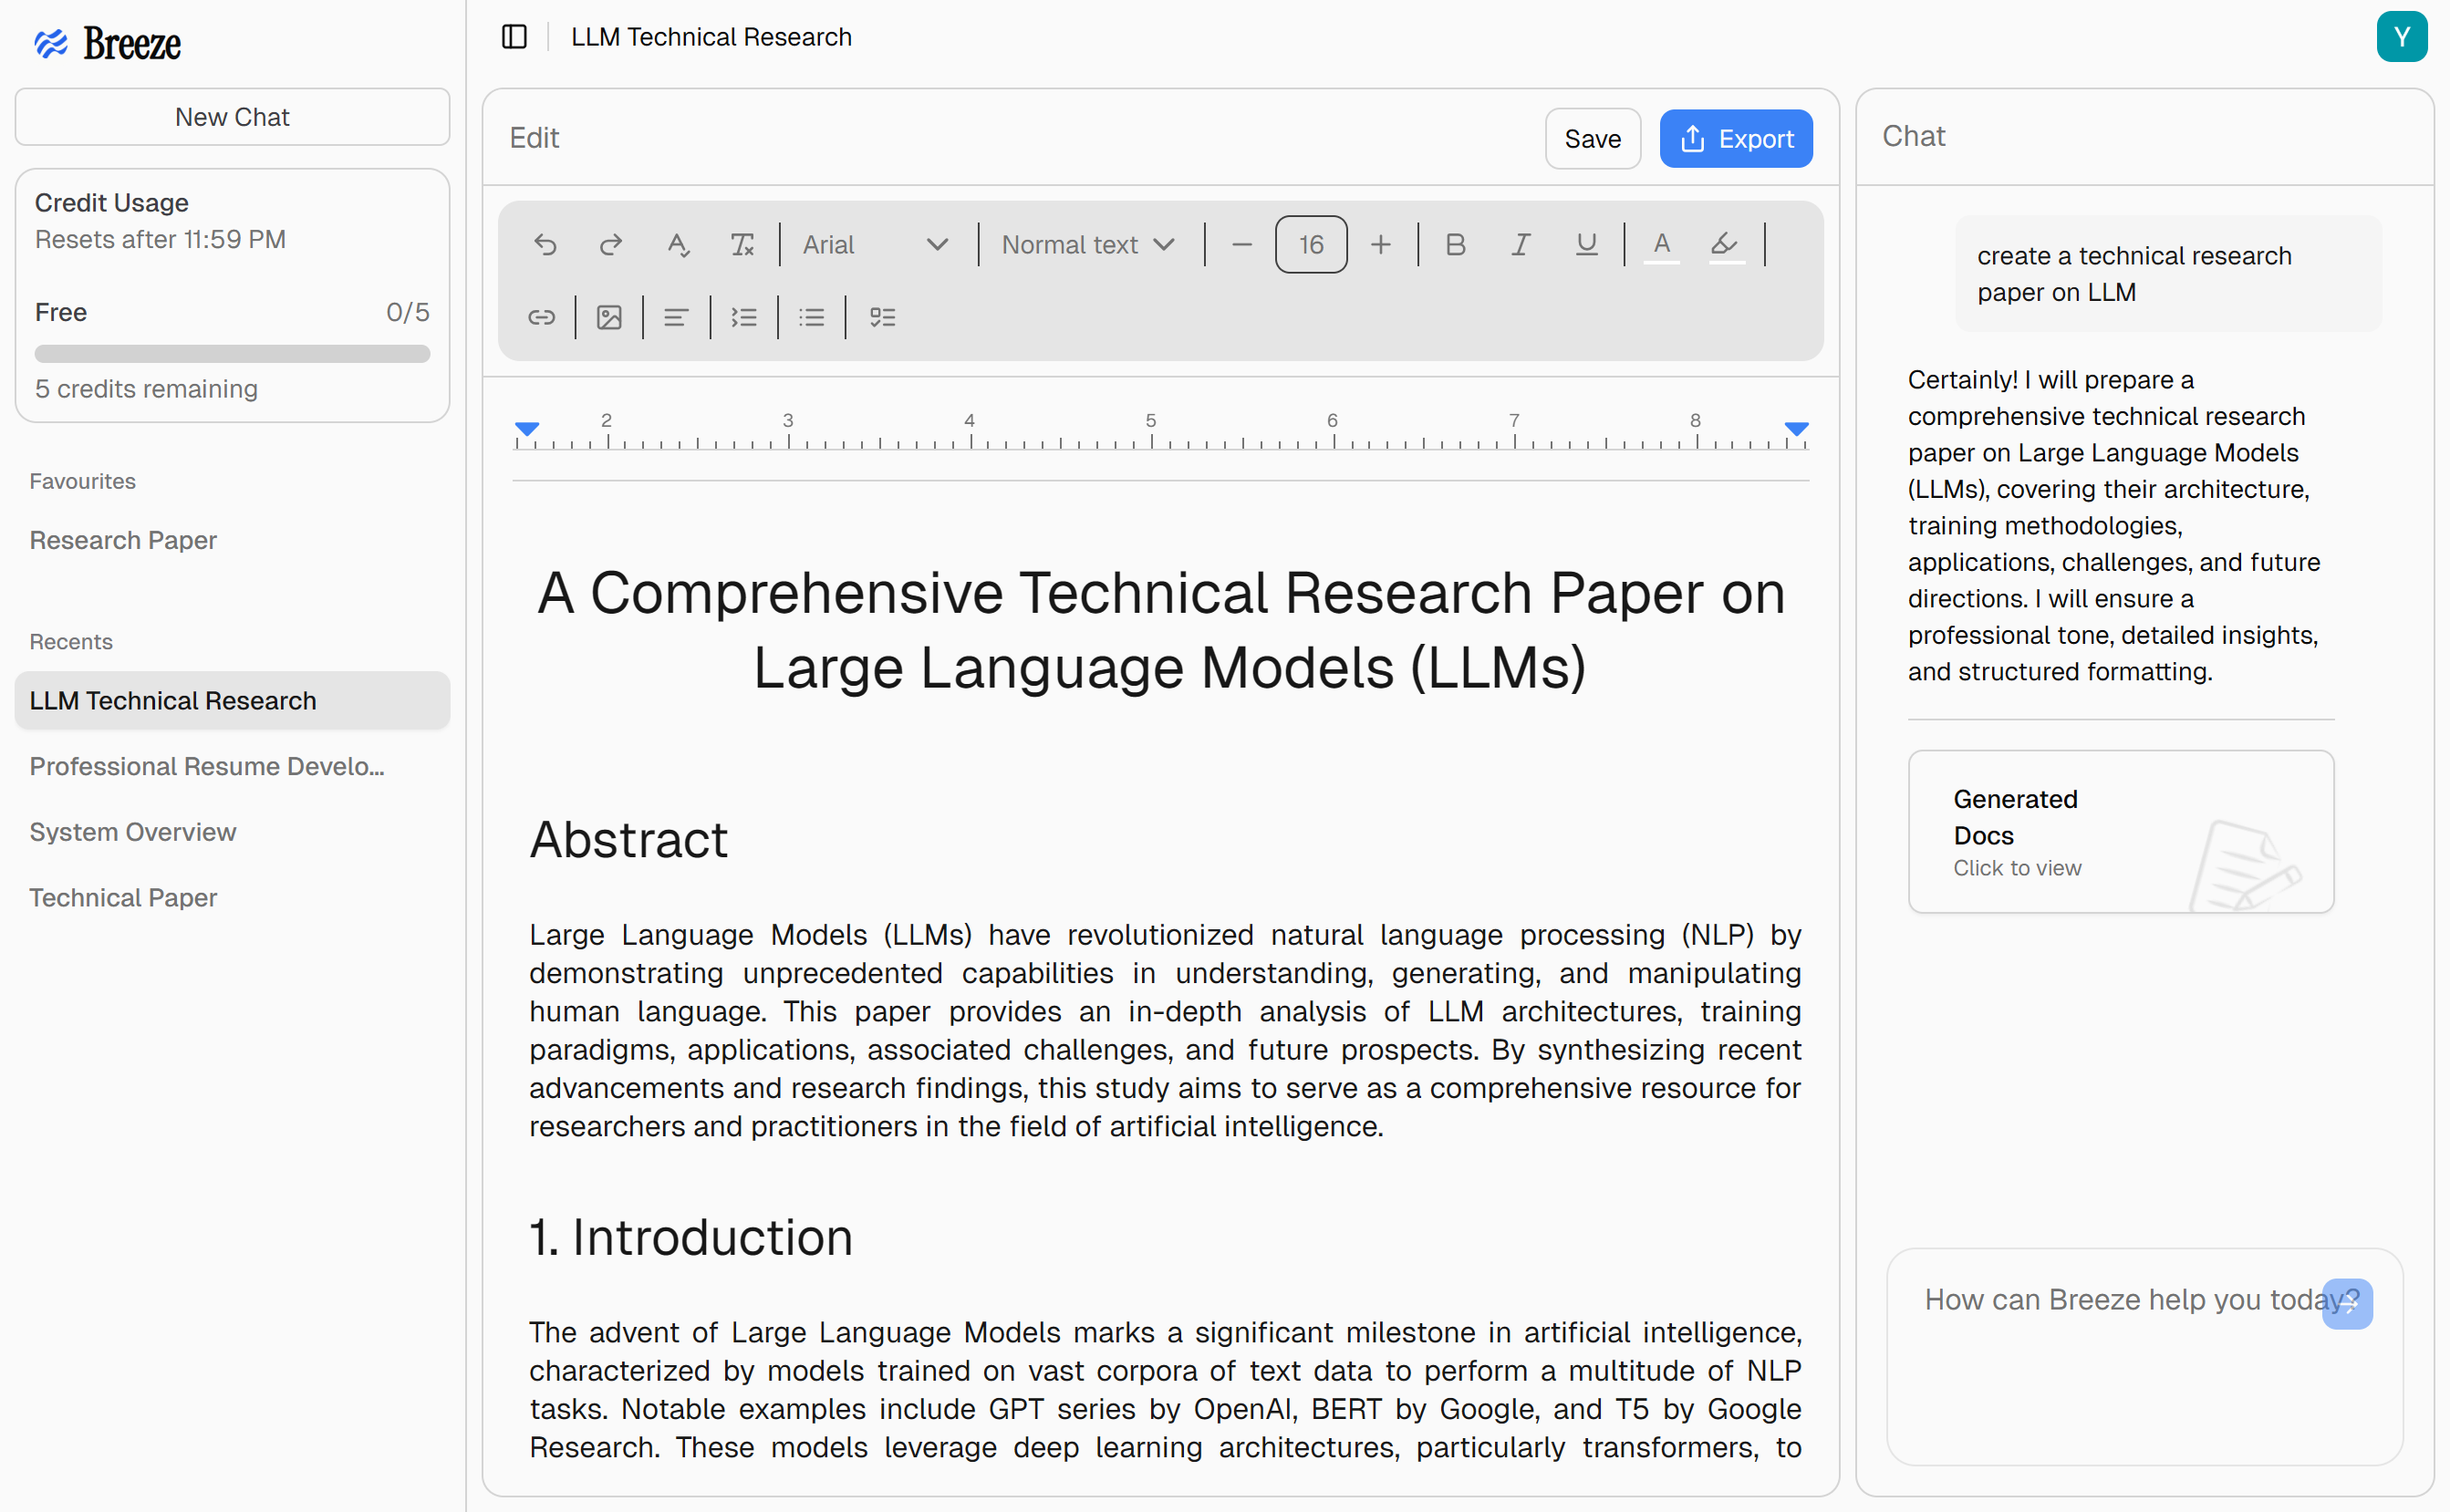Insert a link using the link icon

[x=541, y=318]
